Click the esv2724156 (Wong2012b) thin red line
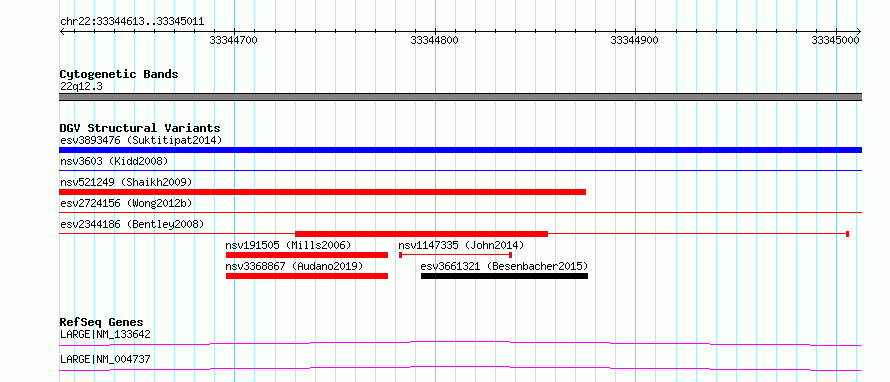 460,212
